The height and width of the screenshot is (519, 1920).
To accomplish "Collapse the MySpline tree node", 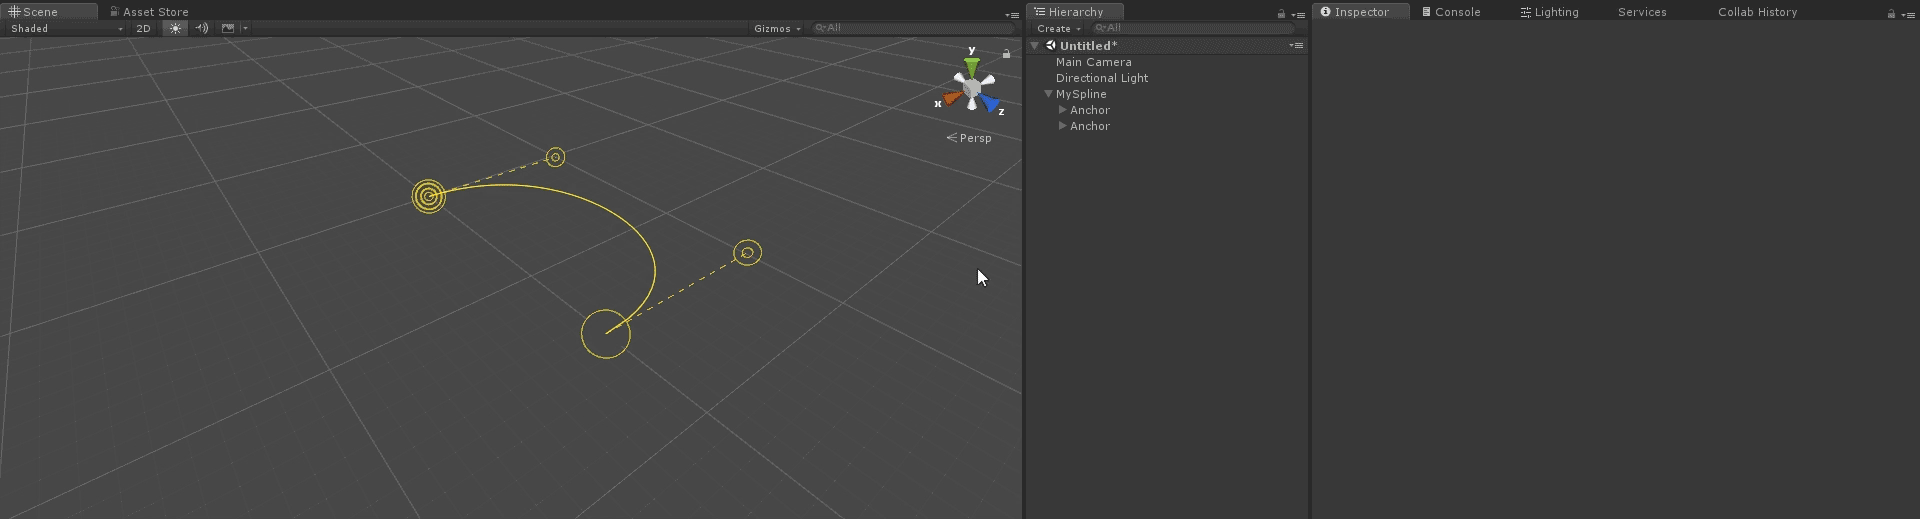I will (x=1048, y=94).
